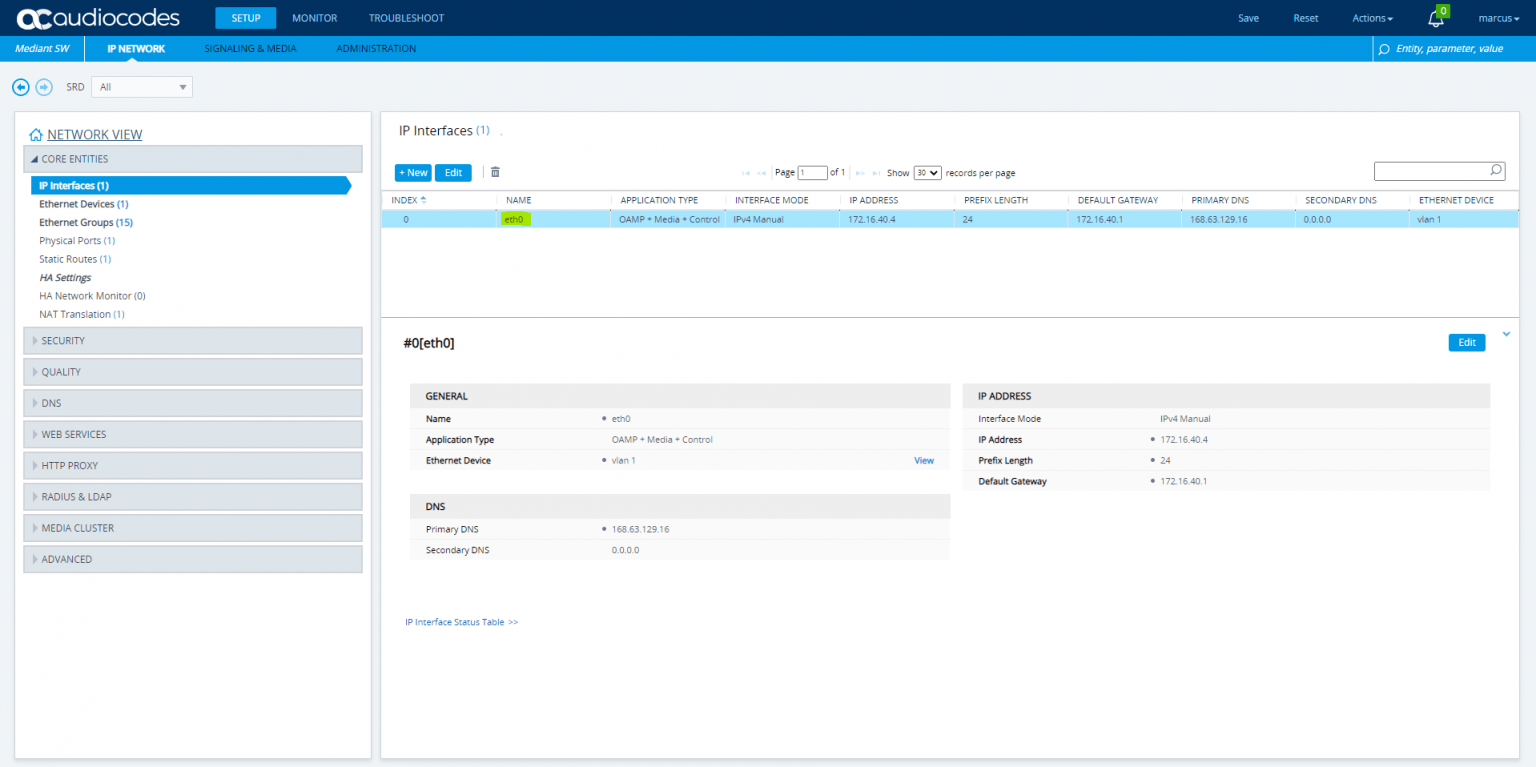Click the + New button
This screenshot has width=1536, height=767.
(x=413, y=172)
